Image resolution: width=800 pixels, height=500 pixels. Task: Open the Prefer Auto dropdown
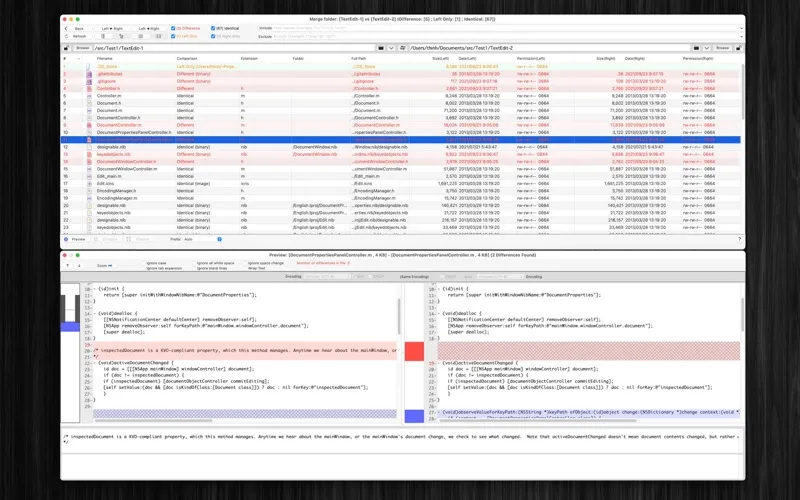pos(203,239)
